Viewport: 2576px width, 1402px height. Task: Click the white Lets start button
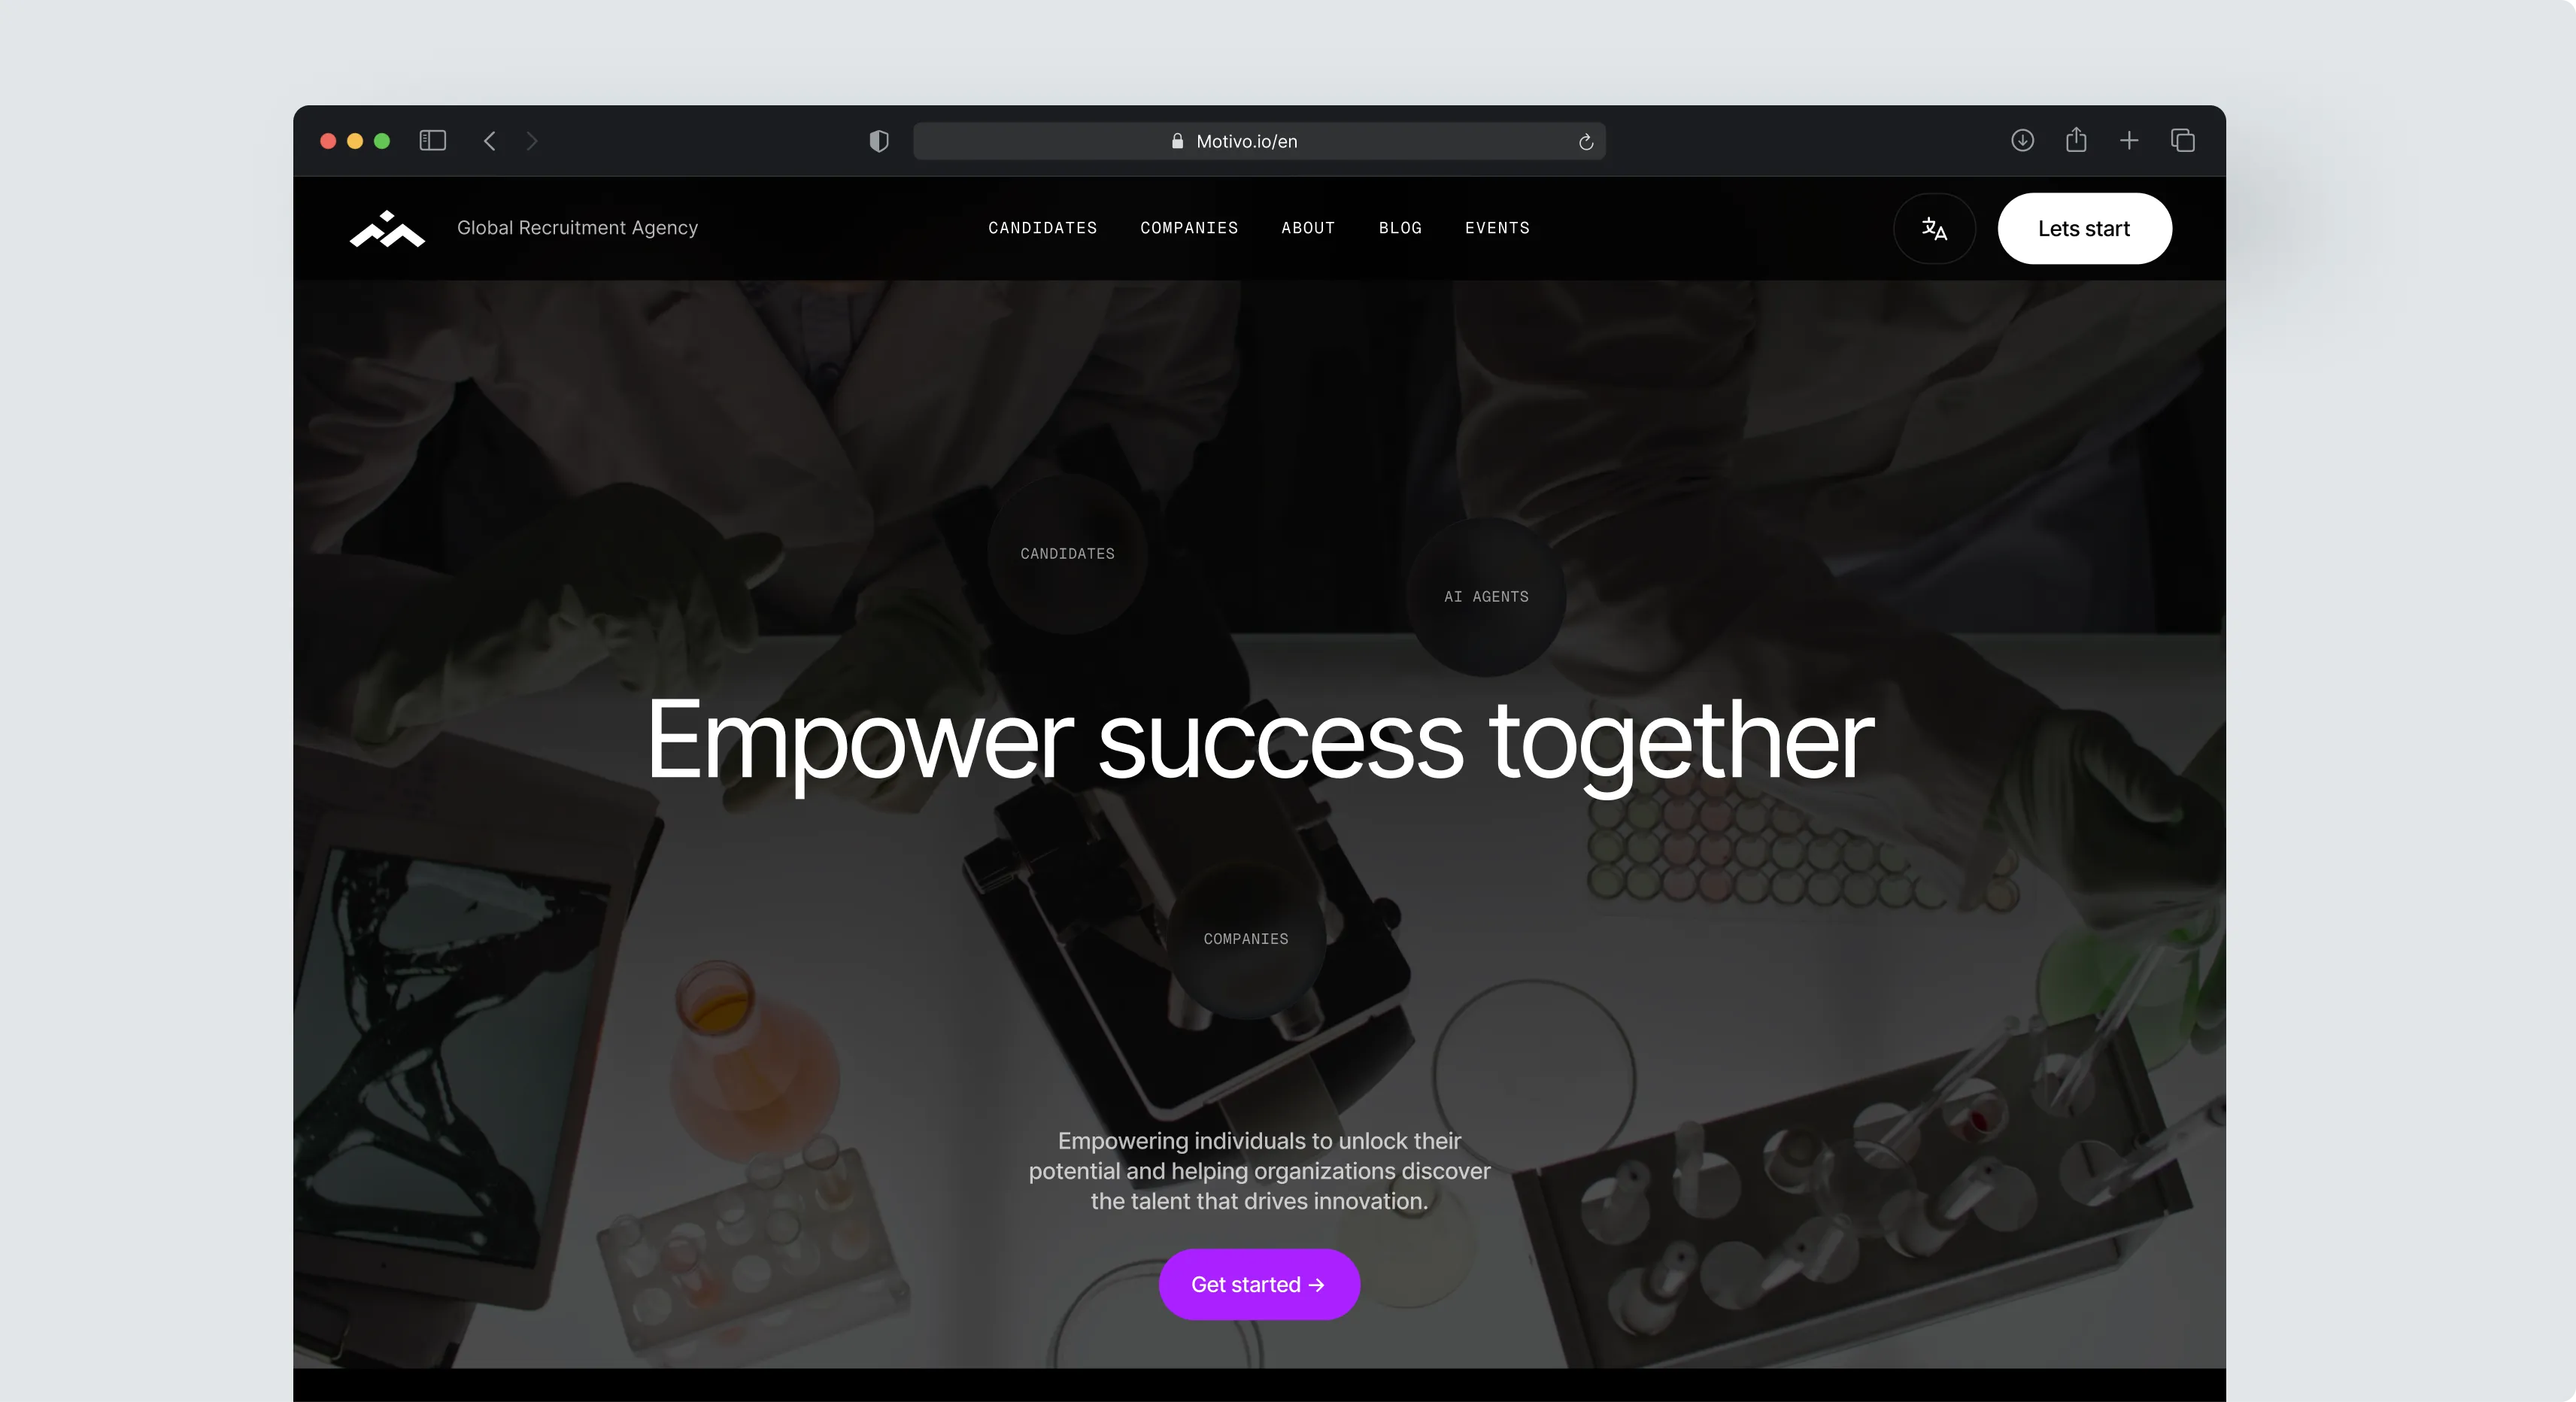(x=2084, y=229)
